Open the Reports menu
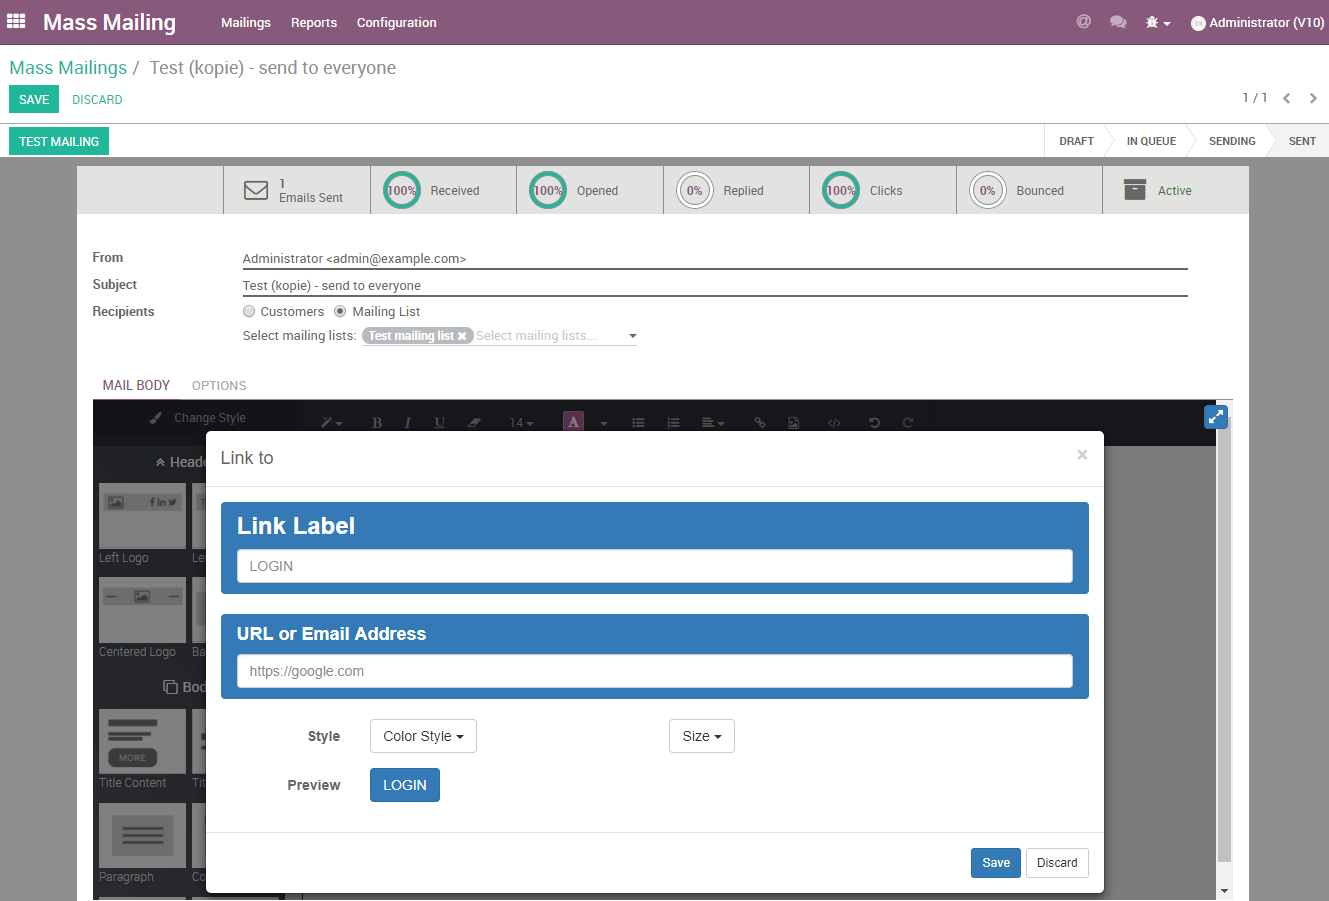Viewport: 1329px width, 901px height. pos(313,22)
